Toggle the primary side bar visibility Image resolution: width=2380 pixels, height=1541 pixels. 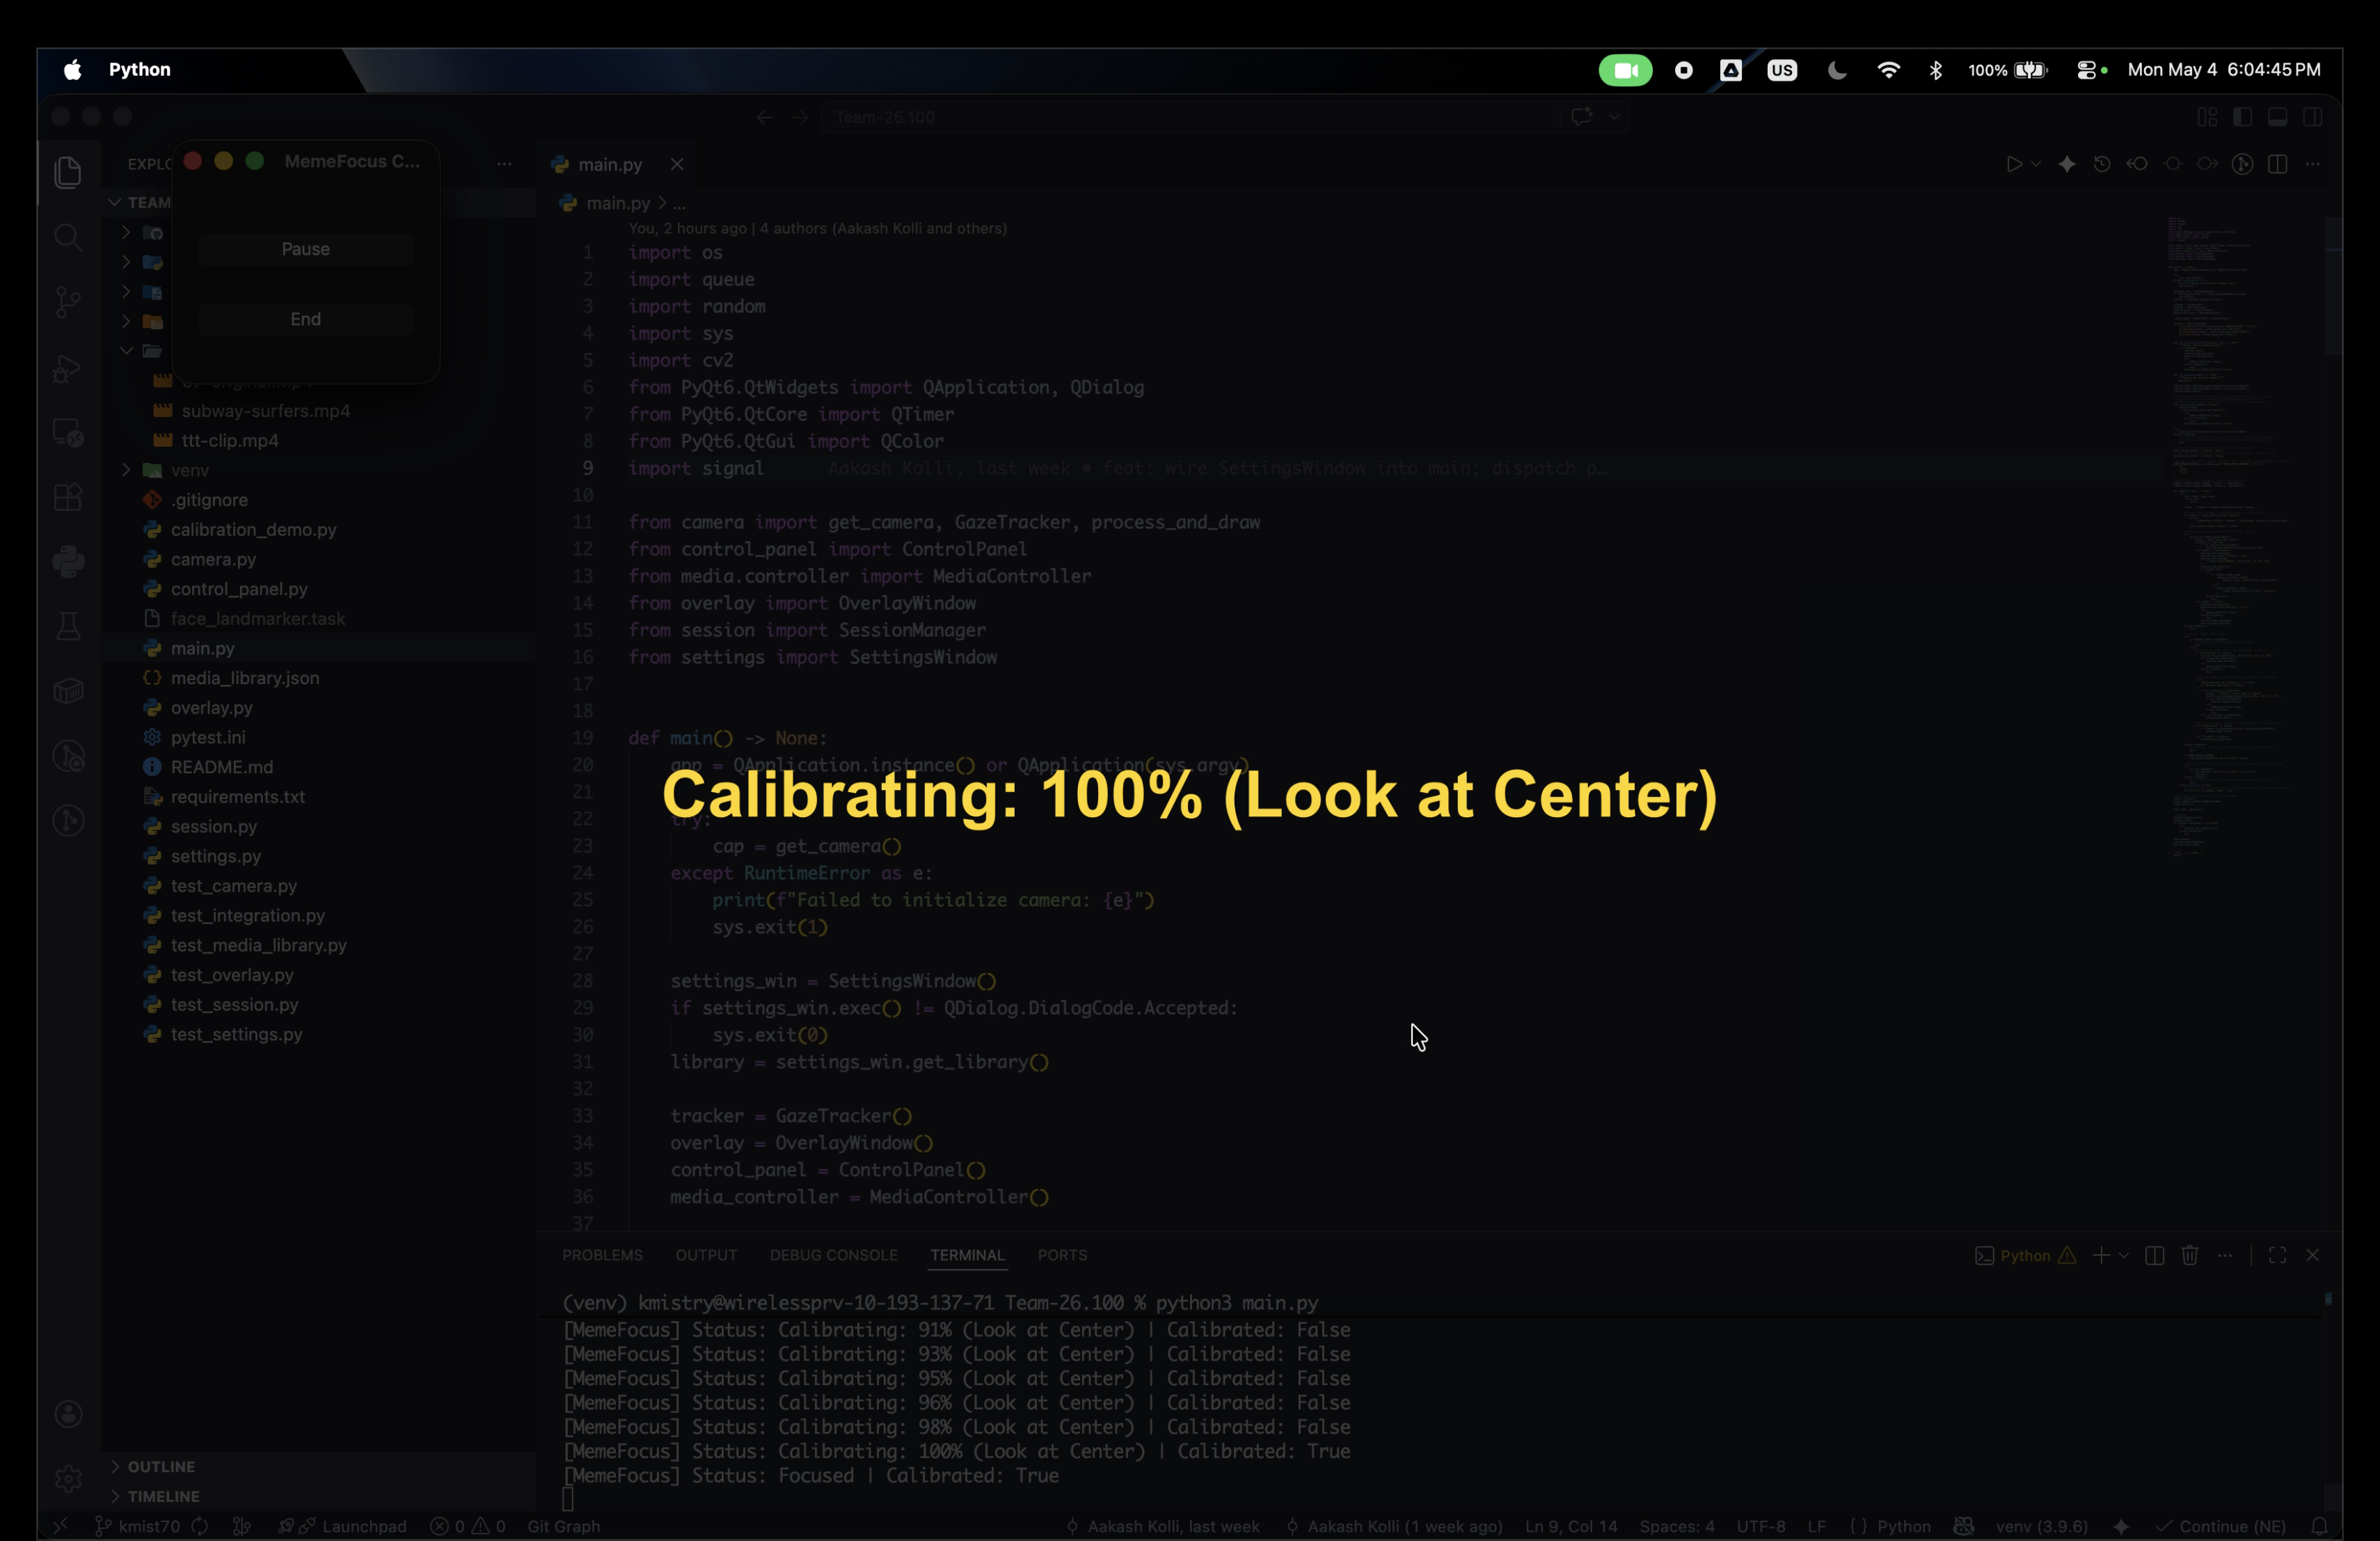(2242, 117)
